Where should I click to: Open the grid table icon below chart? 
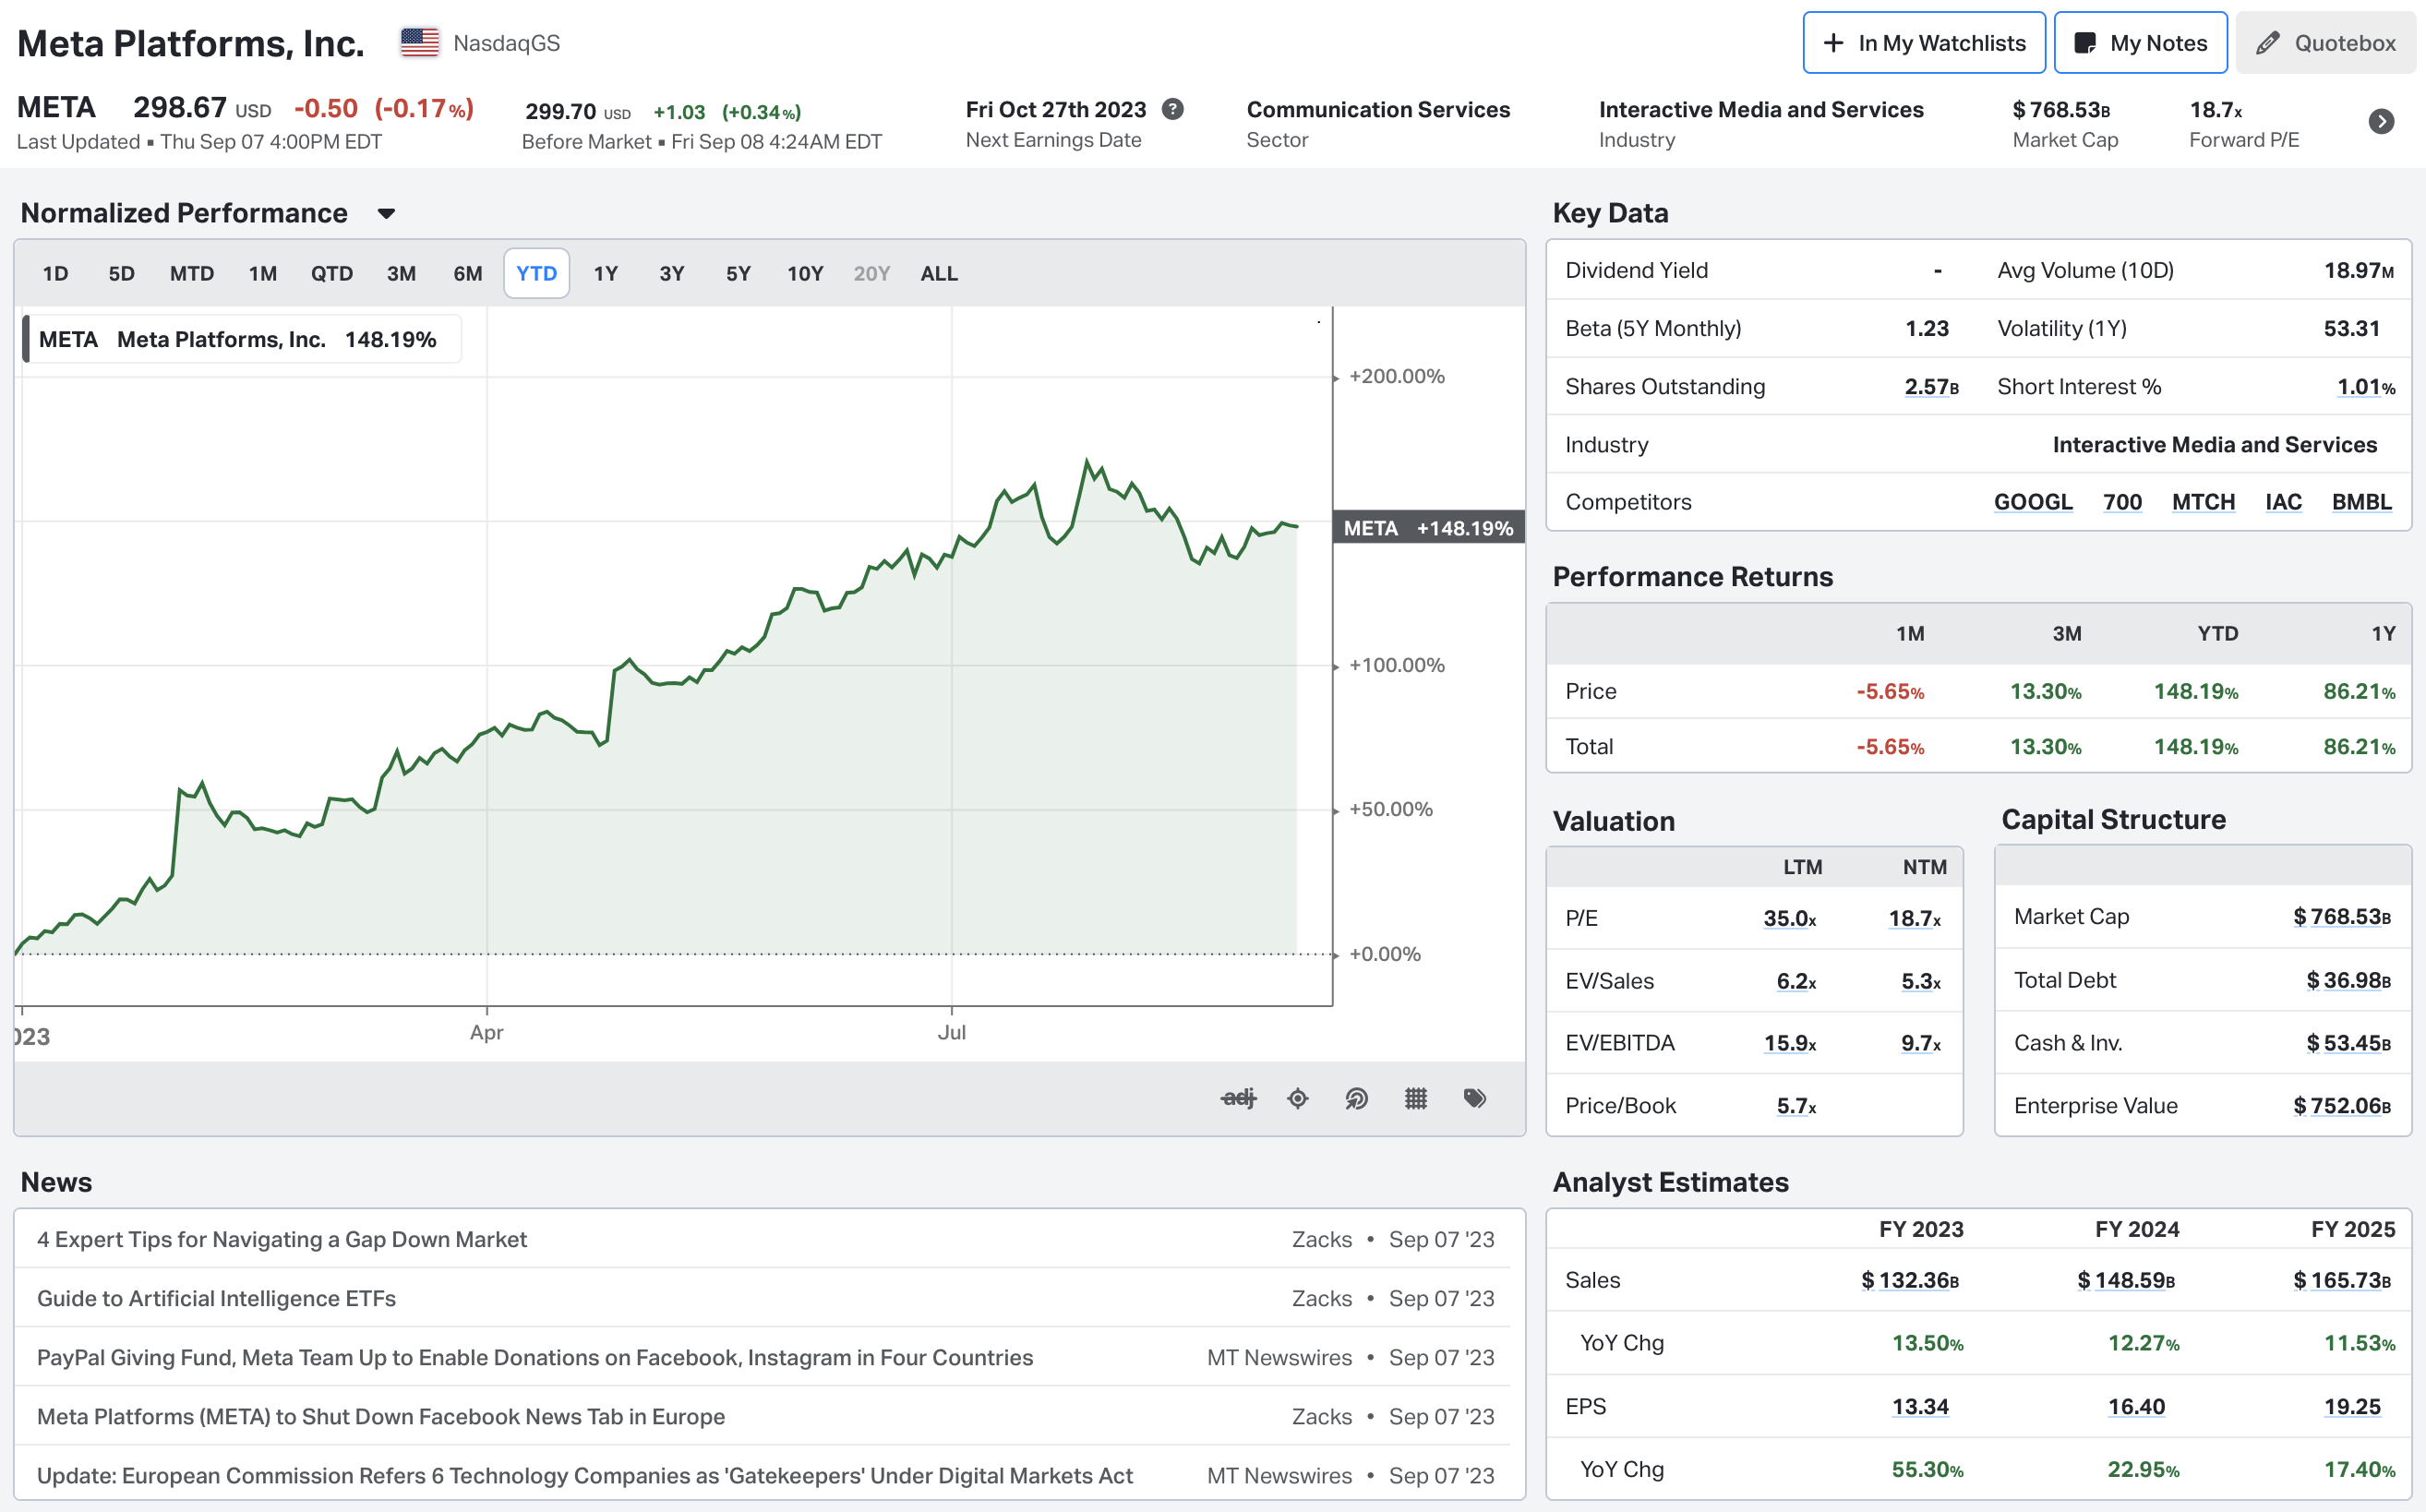pyautogui.click(x=1415, y=1098)
